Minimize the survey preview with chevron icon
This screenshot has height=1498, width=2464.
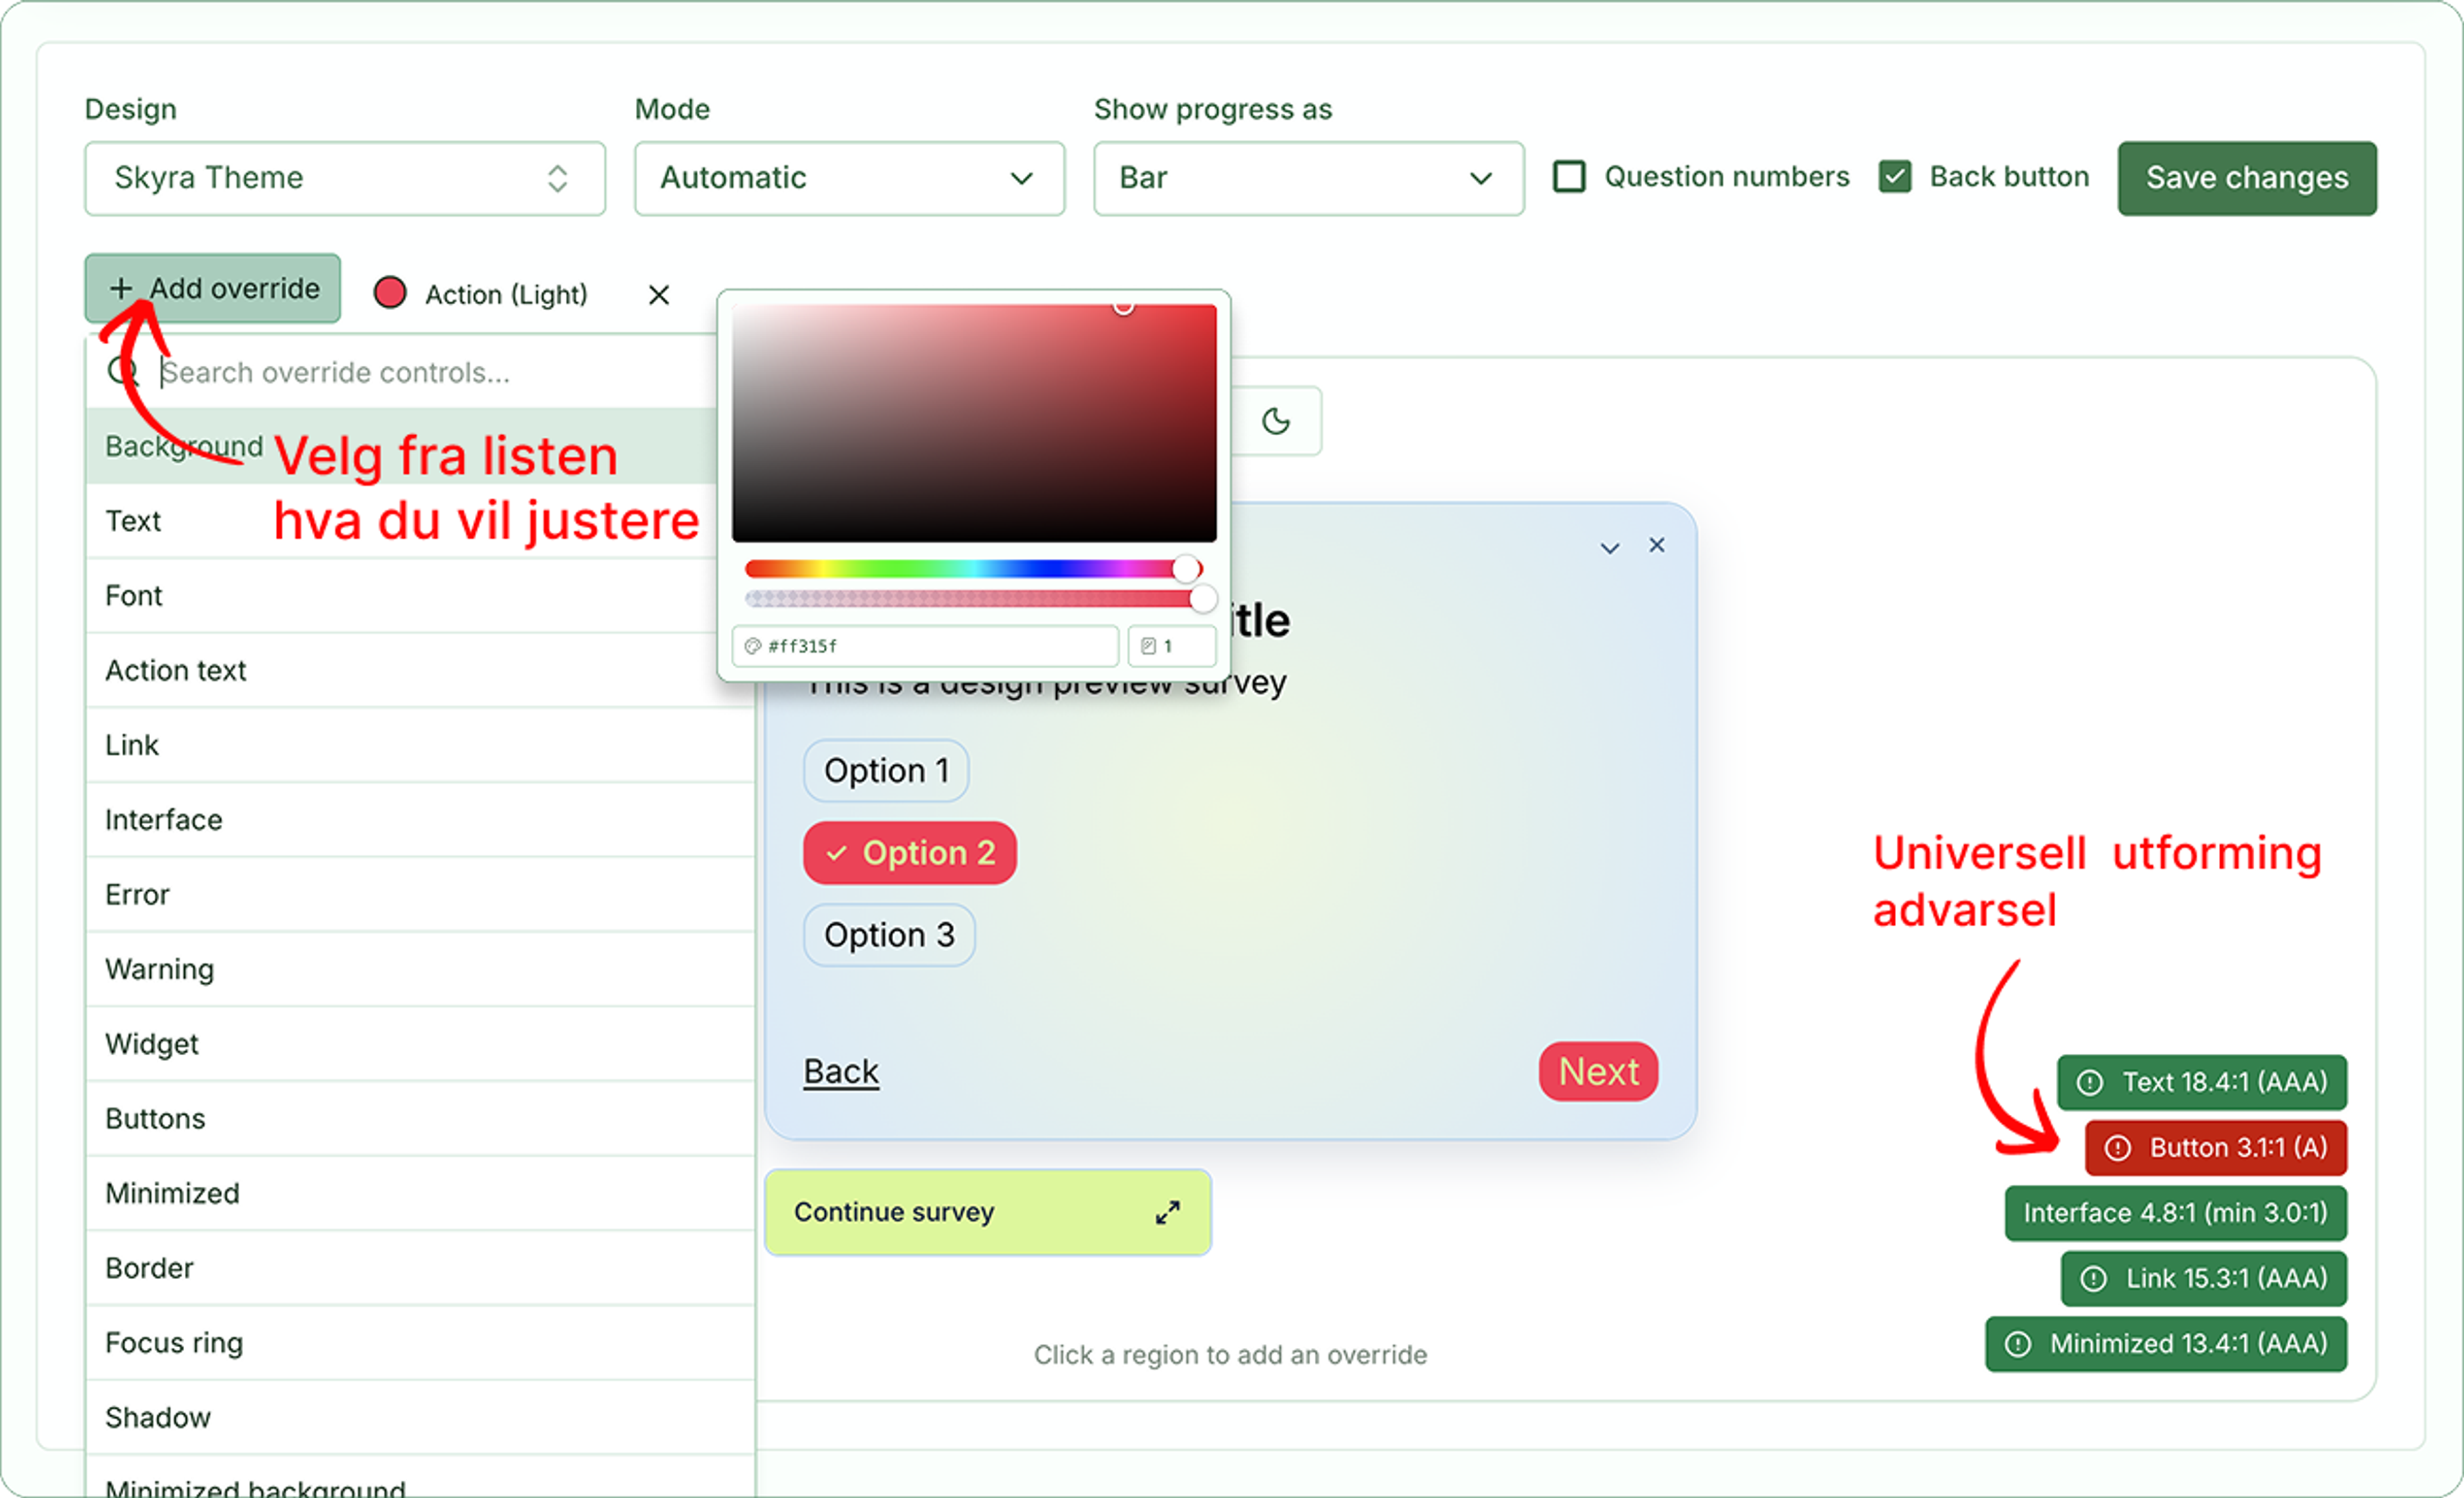[1609, 547]
